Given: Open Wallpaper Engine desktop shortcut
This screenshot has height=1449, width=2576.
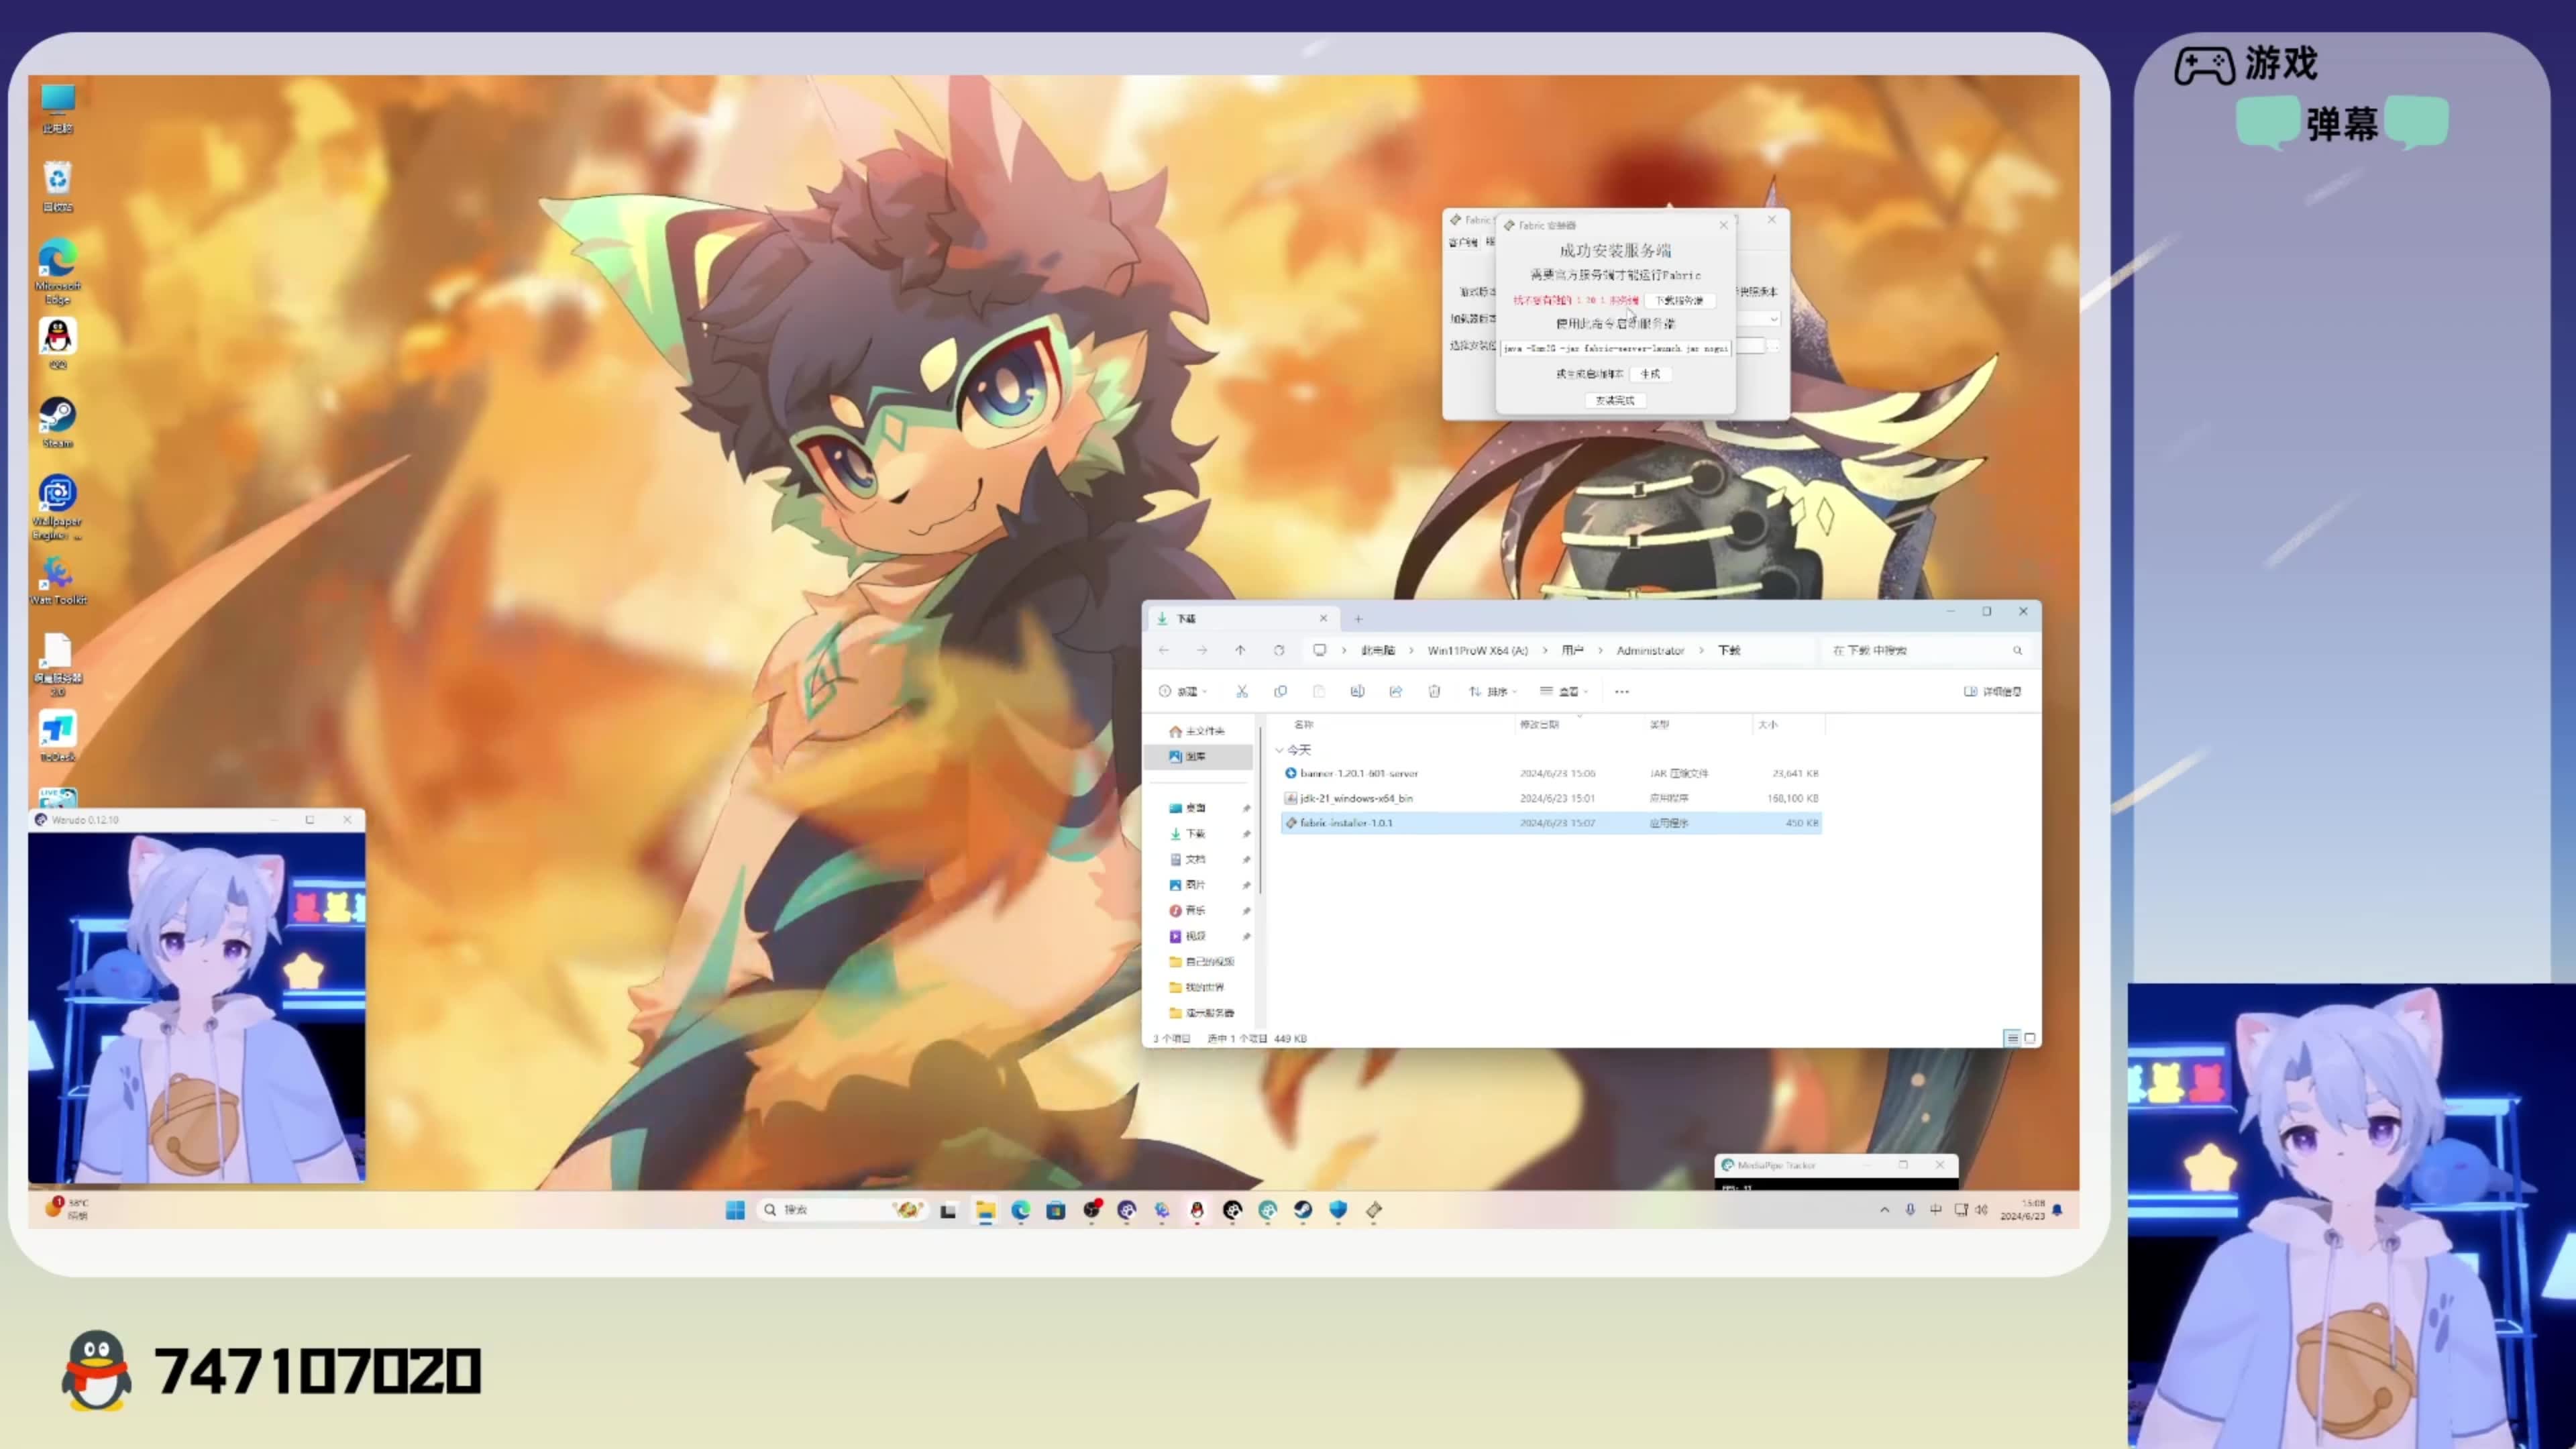Looking at the screenshot, I should pos(57,507).
